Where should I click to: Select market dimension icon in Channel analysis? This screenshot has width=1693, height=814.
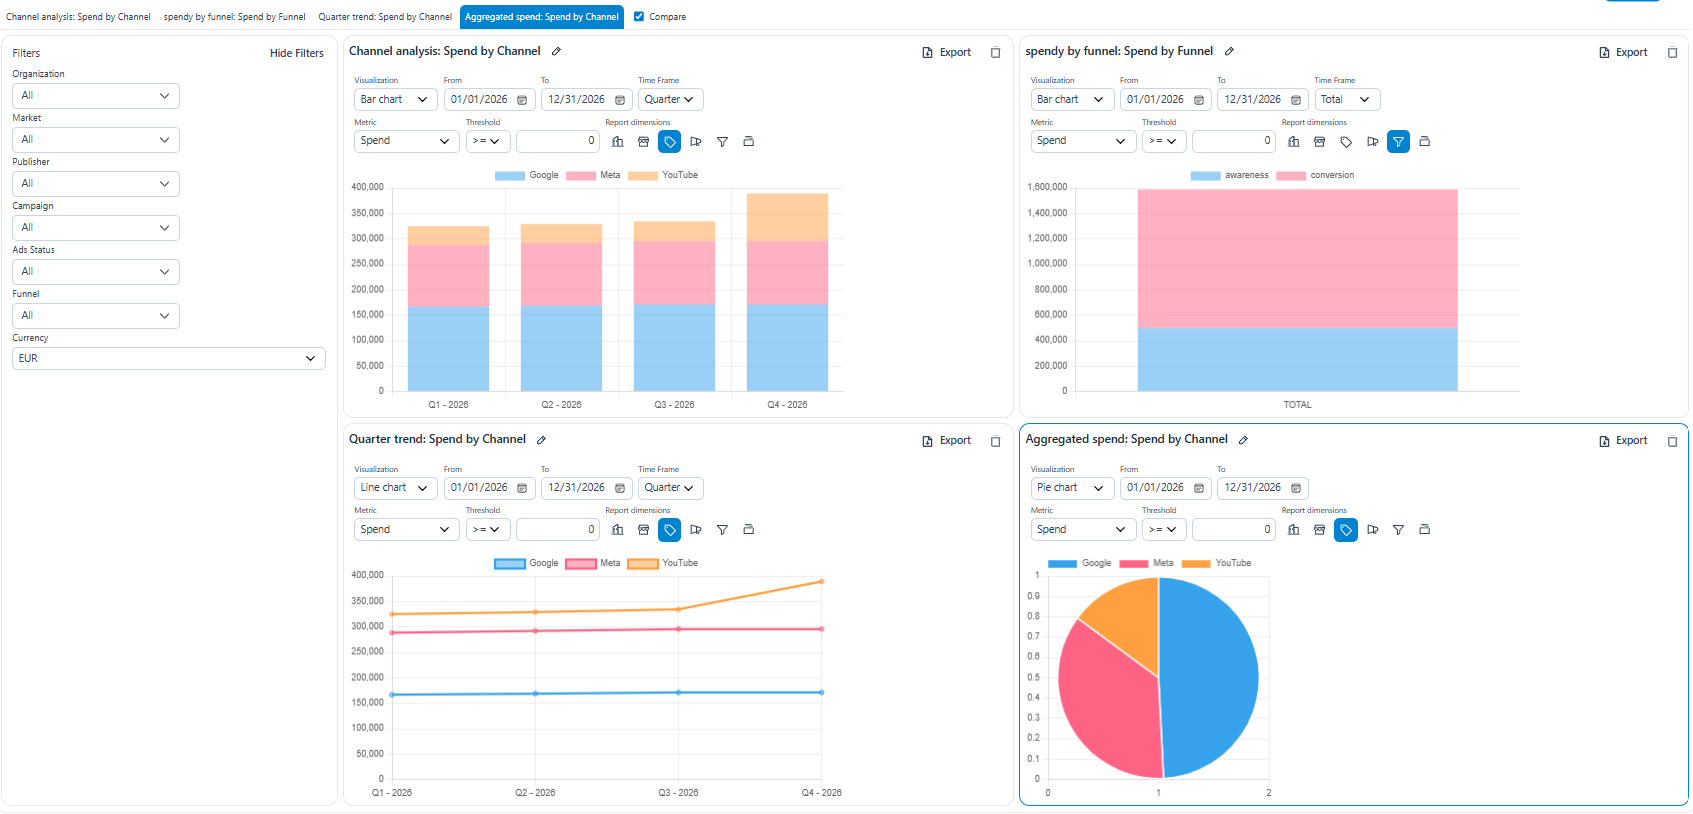(644, 142)
